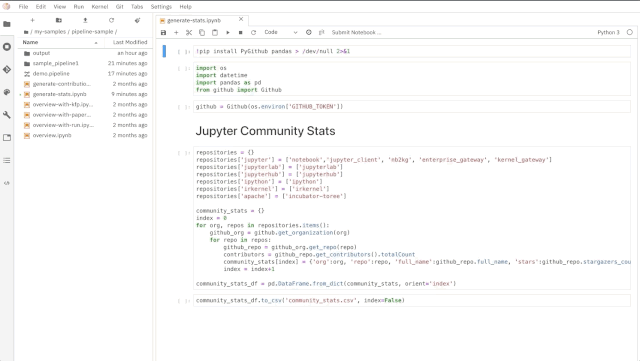The width and height of the screenshot is (640, 361).
Task: Open the View menu
Action: coord(60,7)
